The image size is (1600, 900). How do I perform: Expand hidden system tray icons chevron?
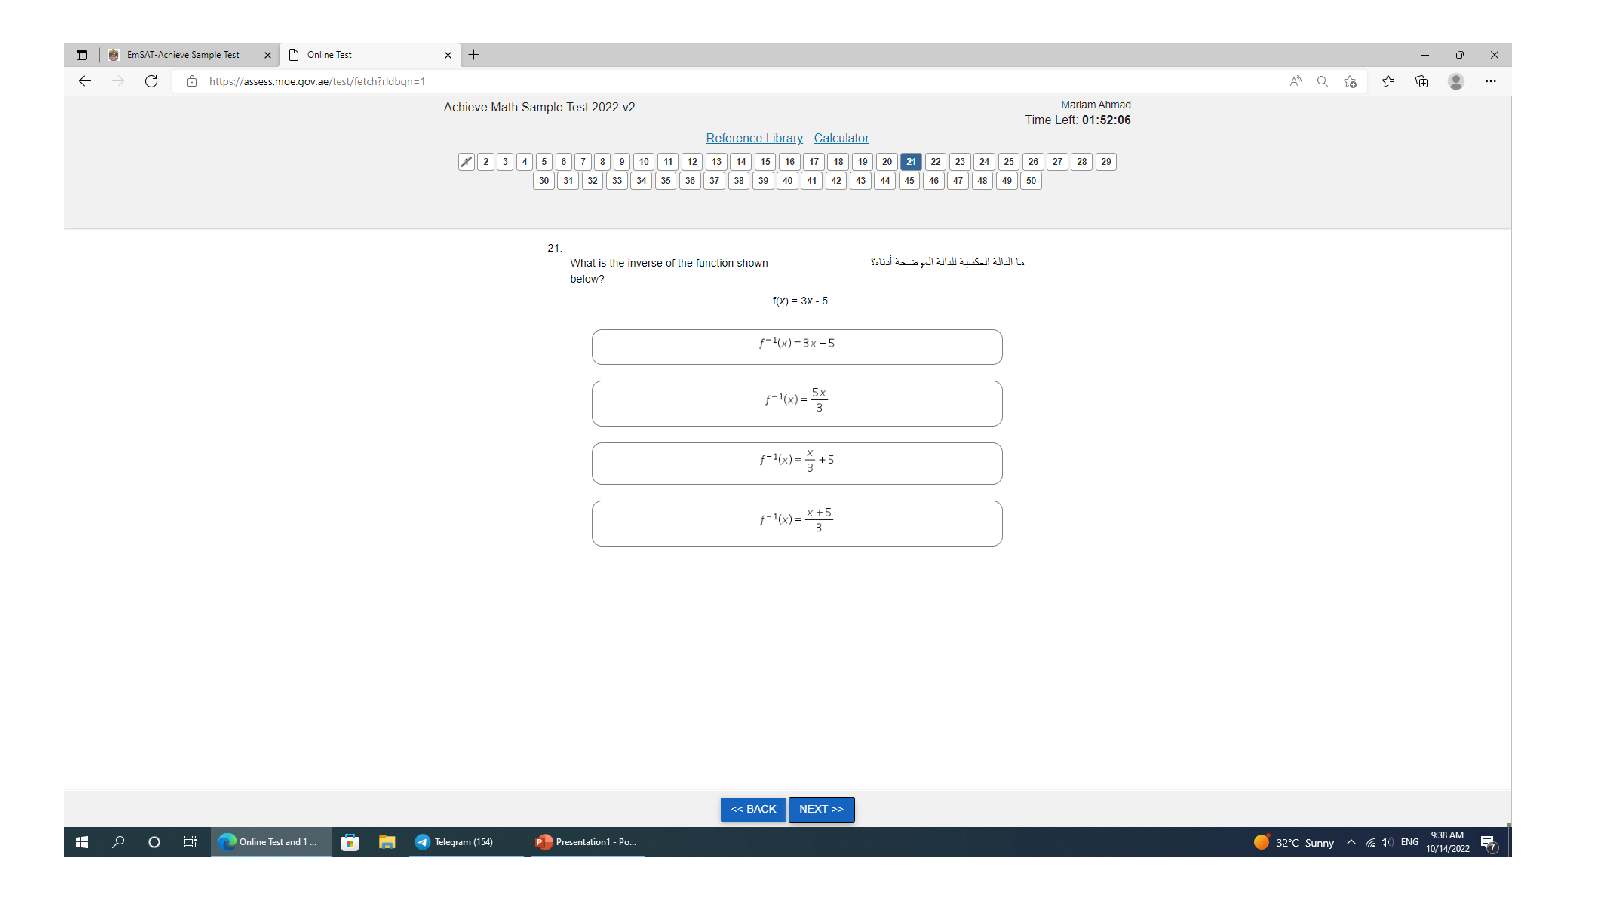1351,842
